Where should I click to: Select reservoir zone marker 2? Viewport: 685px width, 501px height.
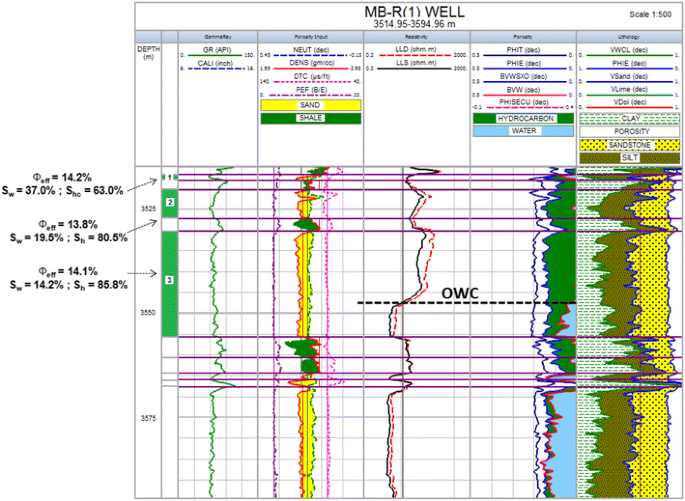click(x=170, y=202)
